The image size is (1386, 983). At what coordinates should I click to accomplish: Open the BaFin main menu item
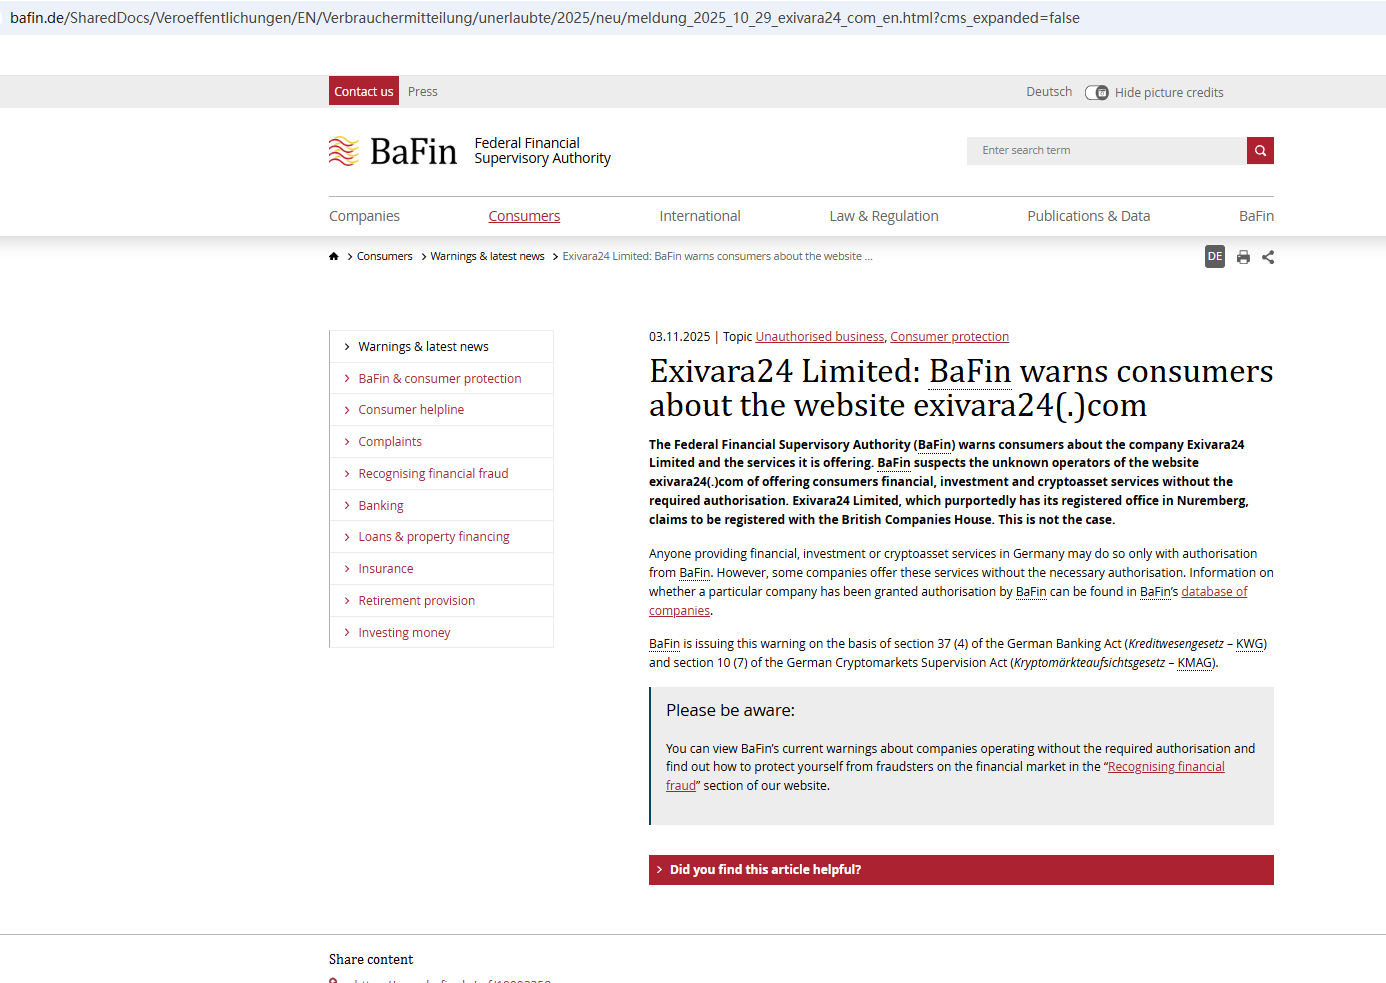tap(1256, 216)
